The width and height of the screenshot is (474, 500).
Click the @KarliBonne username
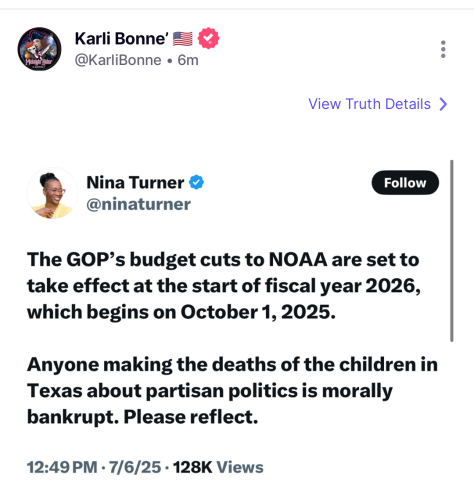[118, 60]
